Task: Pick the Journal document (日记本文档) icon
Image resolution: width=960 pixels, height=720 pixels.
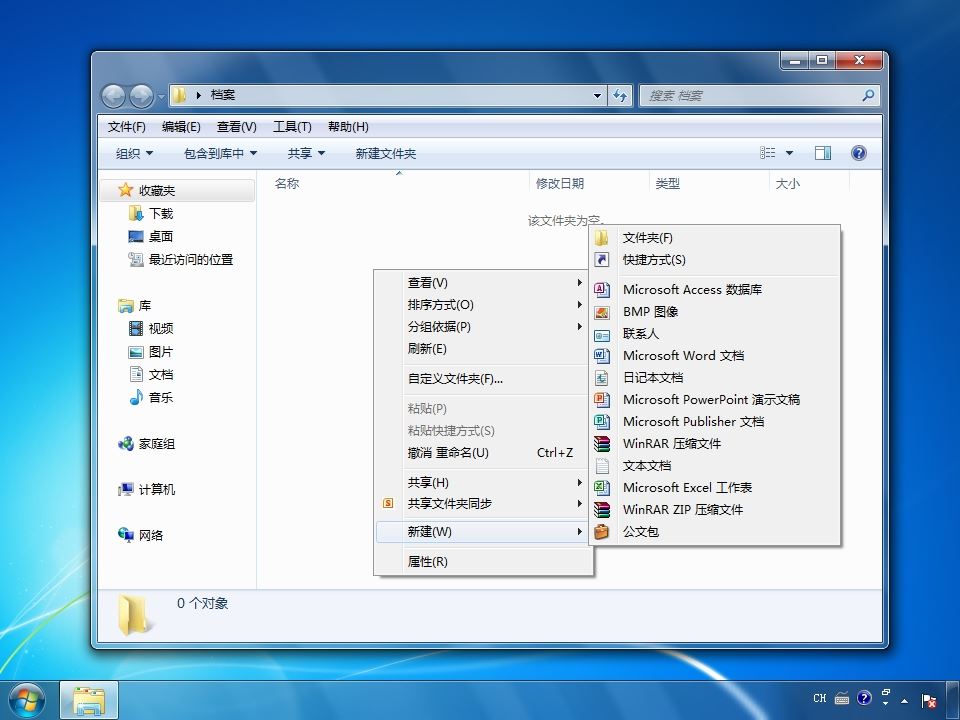Action: (x=602, y=378)
